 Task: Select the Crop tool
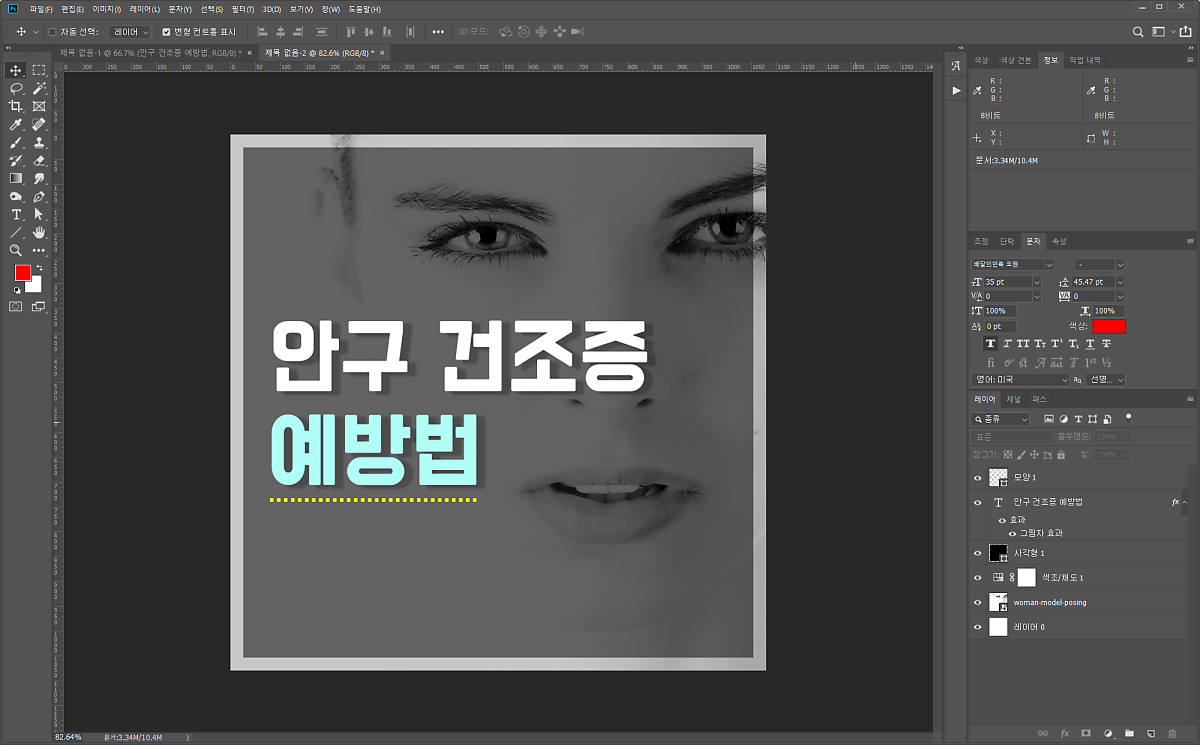pyautogui.click(x=16, y=106)
